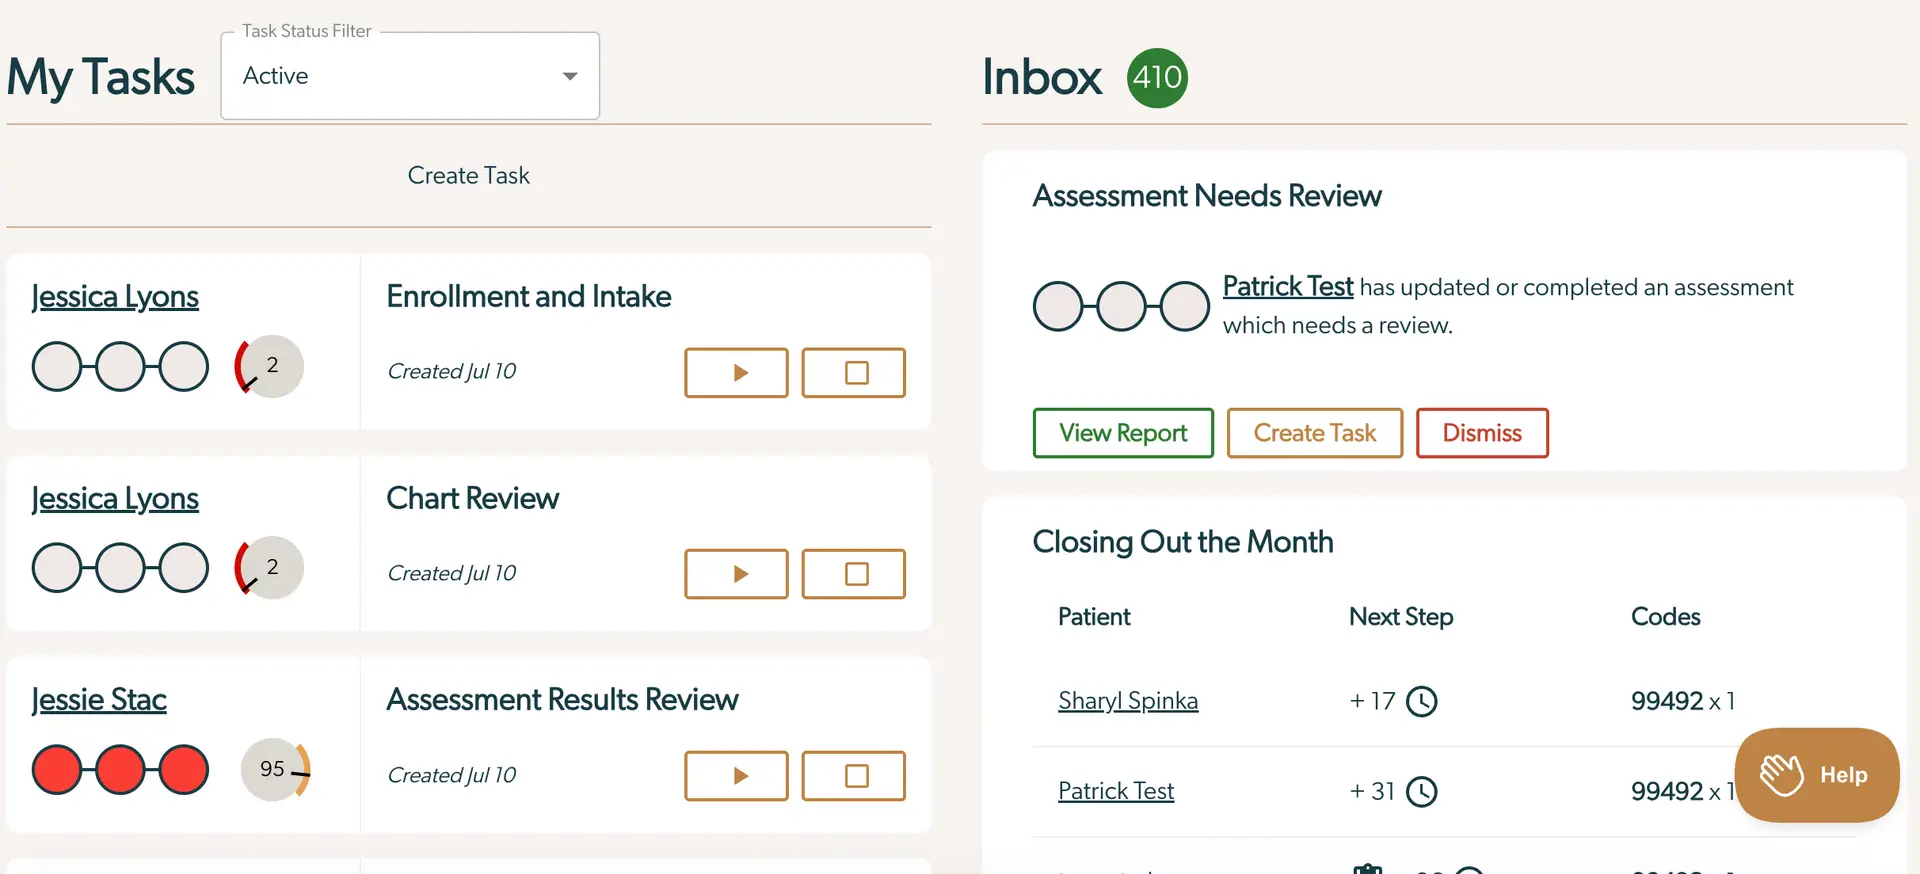This screenshot has height=874, width=1920.
Task: Click the gauge dial showing 95 for Jessie Stac
Action: pos(271,769)
